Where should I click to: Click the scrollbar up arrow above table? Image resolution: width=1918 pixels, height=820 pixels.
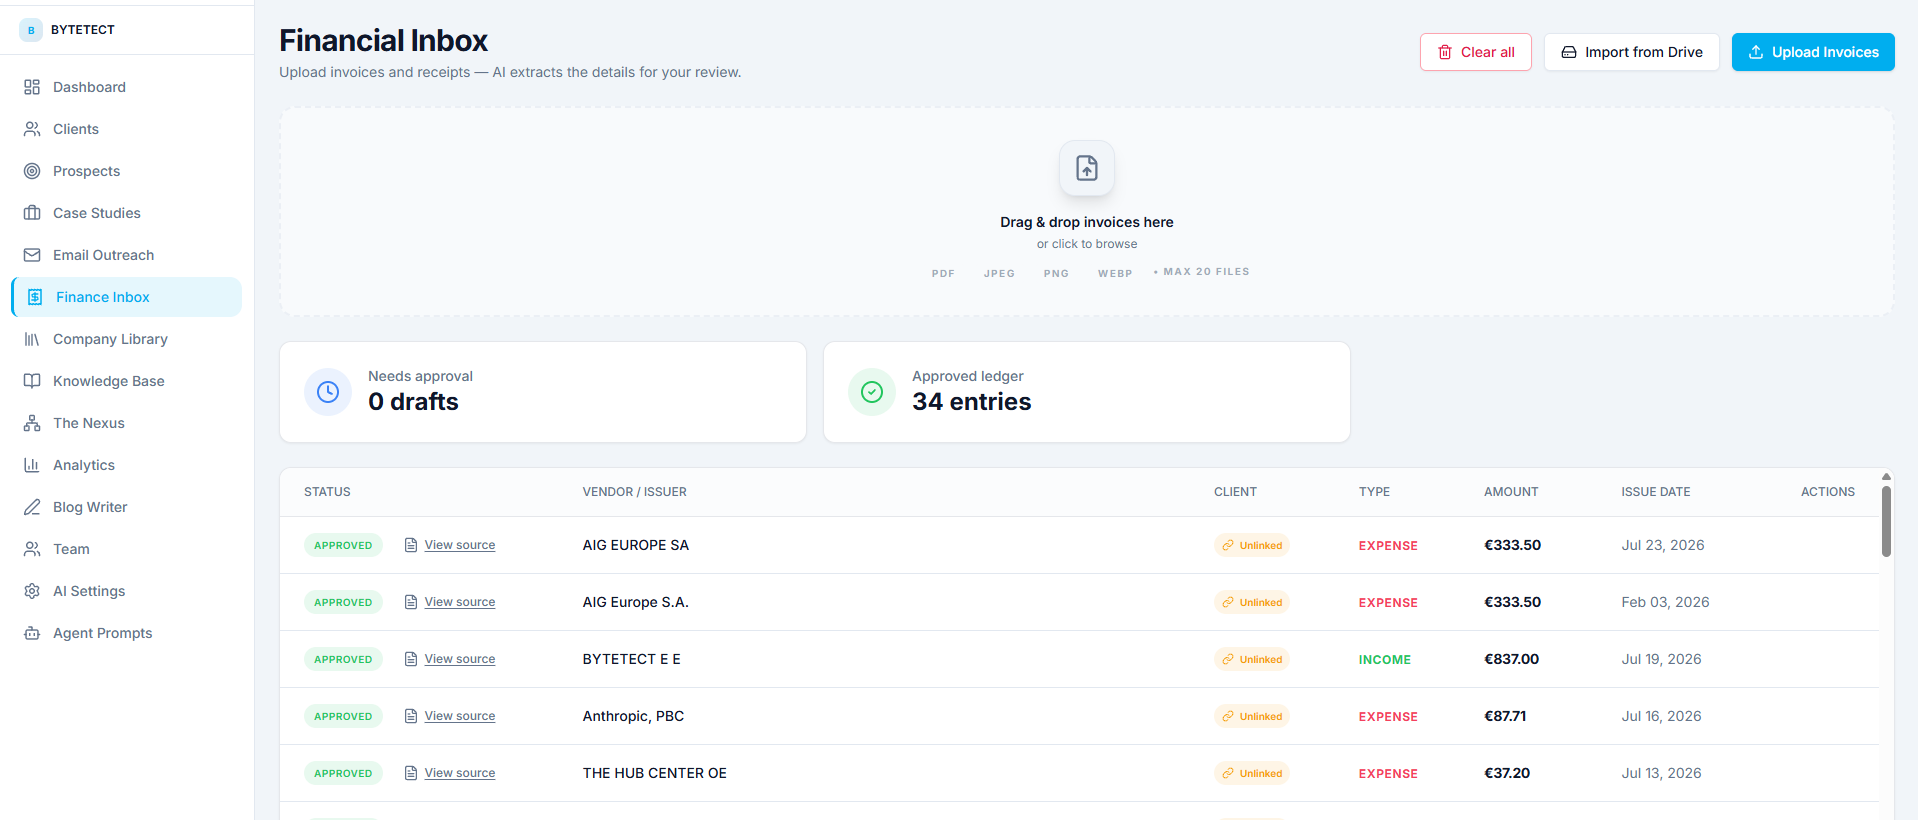pyautogui.click(x=1886, y=477)
